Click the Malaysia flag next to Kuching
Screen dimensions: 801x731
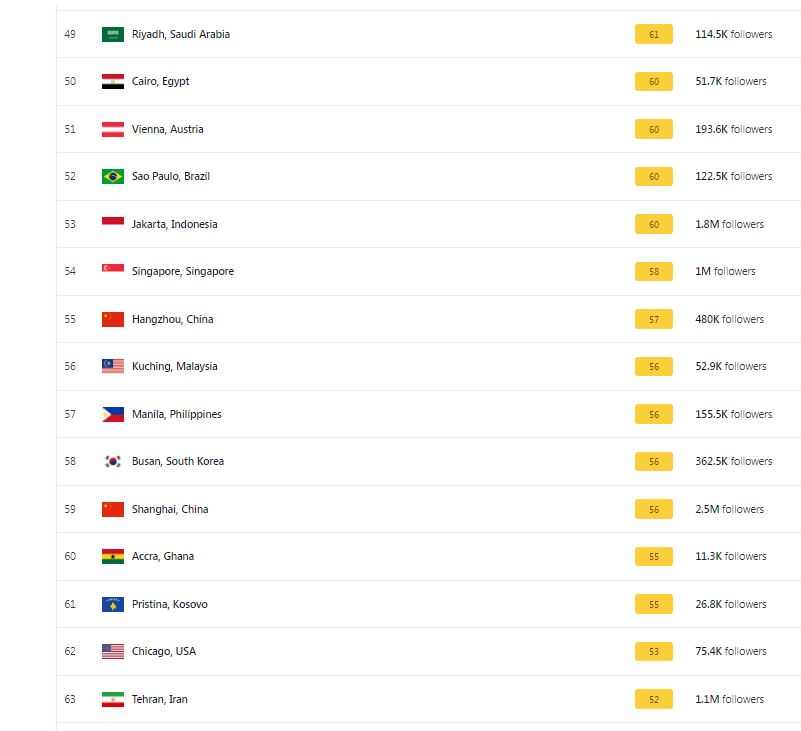pyautogui.click(x=113, y=366)
